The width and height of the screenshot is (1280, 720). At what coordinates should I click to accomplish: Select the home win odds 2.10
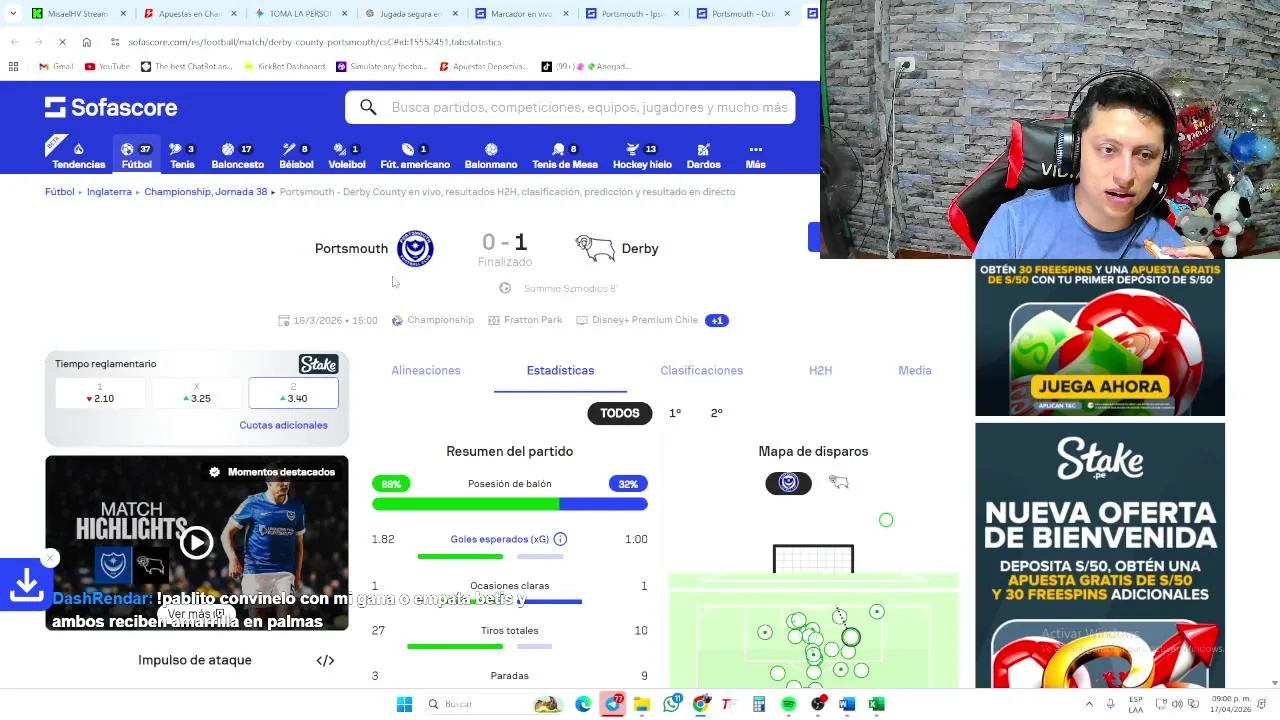tap(99, 393)
